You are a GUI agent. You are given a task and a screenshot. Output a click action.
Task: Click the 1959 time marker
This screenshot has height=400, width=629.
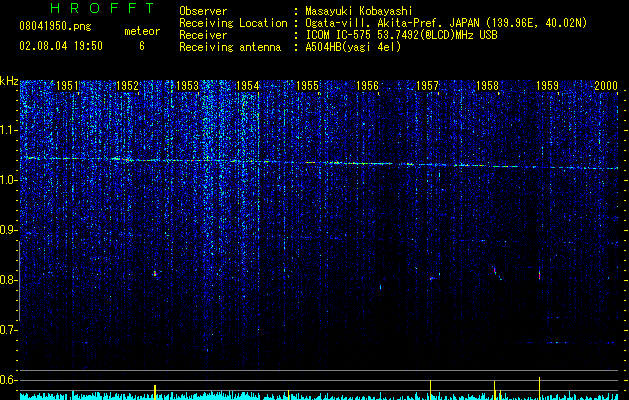coord(548,86)
